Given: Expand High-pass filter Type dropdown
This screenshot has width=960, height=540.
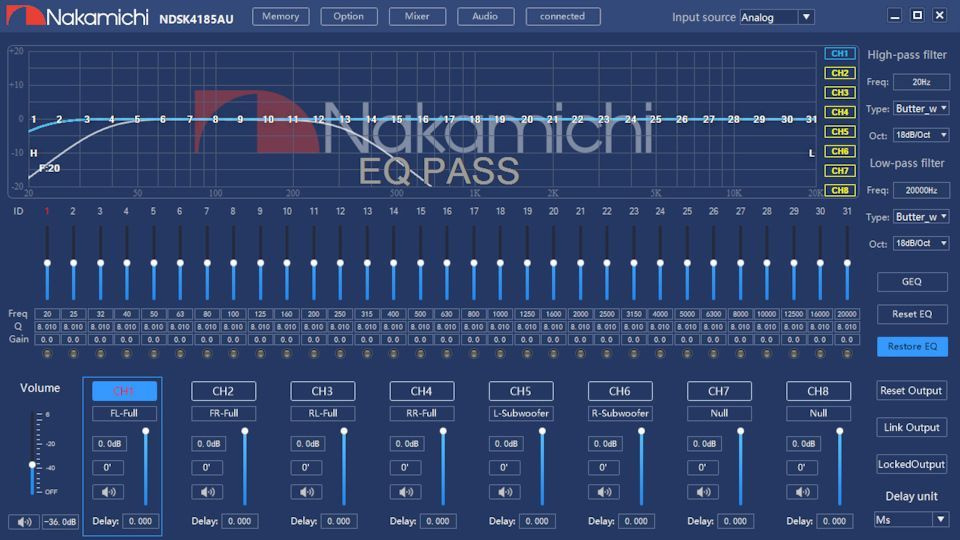Looking at the screenshot, I should click(921, 108).
